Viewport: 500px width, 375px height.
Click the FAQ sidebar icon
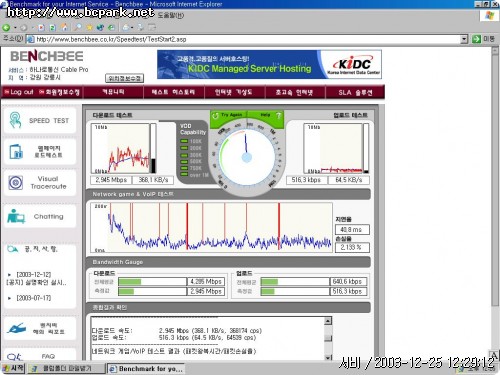coord(15,356)
